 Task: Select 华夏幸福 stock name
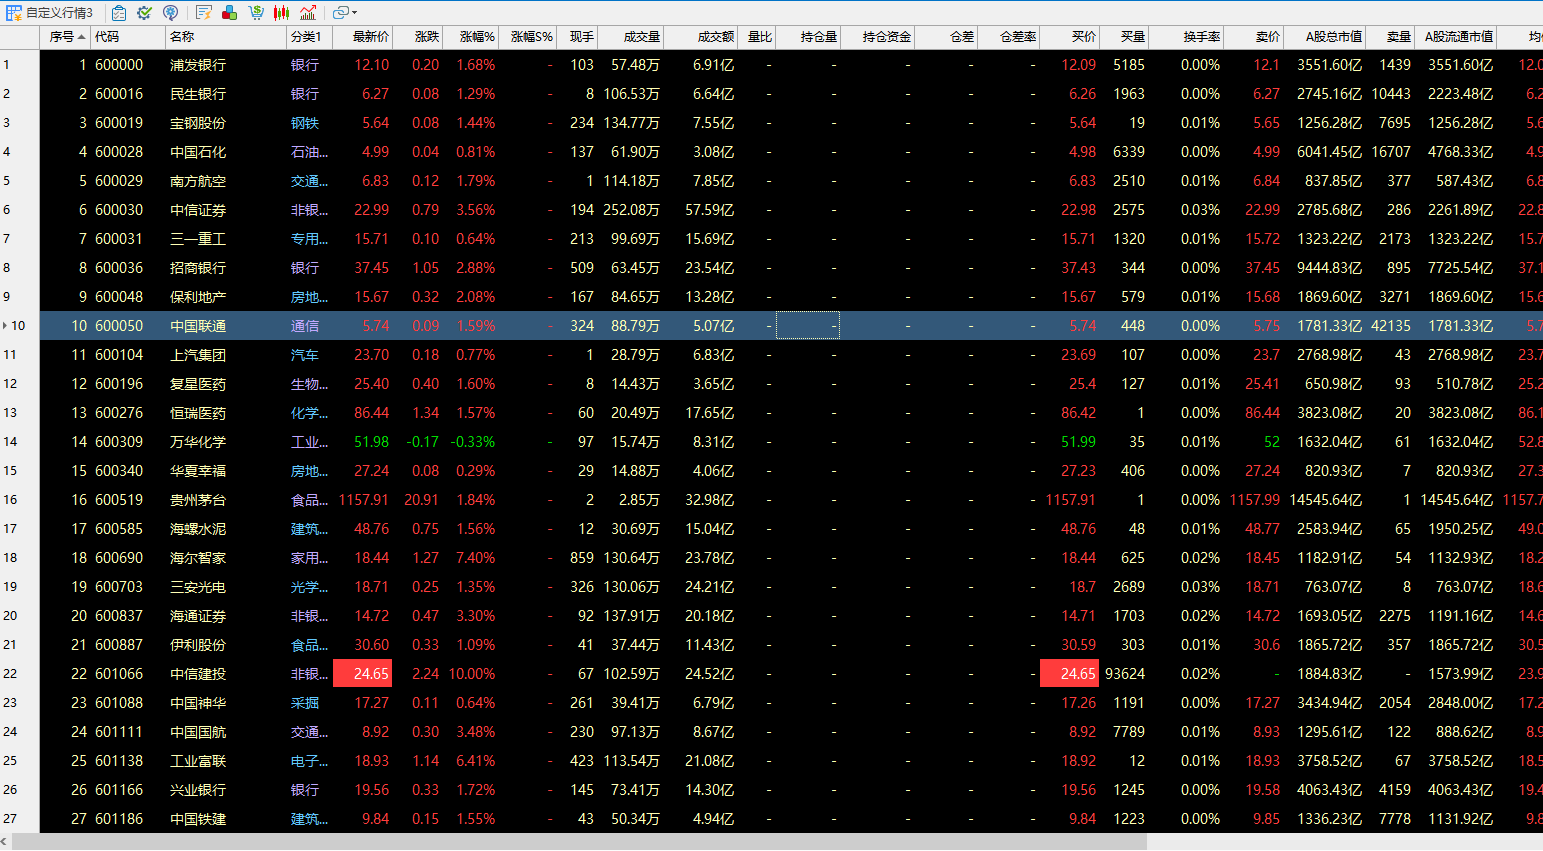pyautogui.click(x=198, y=471)
